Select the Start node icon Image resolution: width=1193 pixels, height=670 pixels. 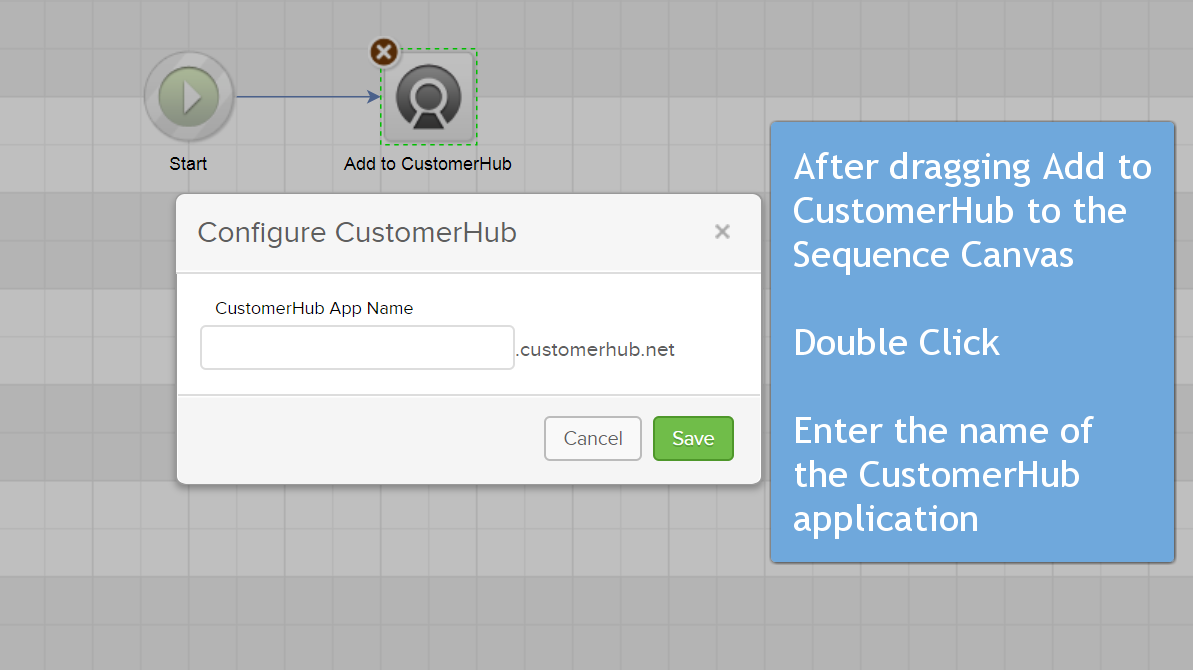coord(189,97)
